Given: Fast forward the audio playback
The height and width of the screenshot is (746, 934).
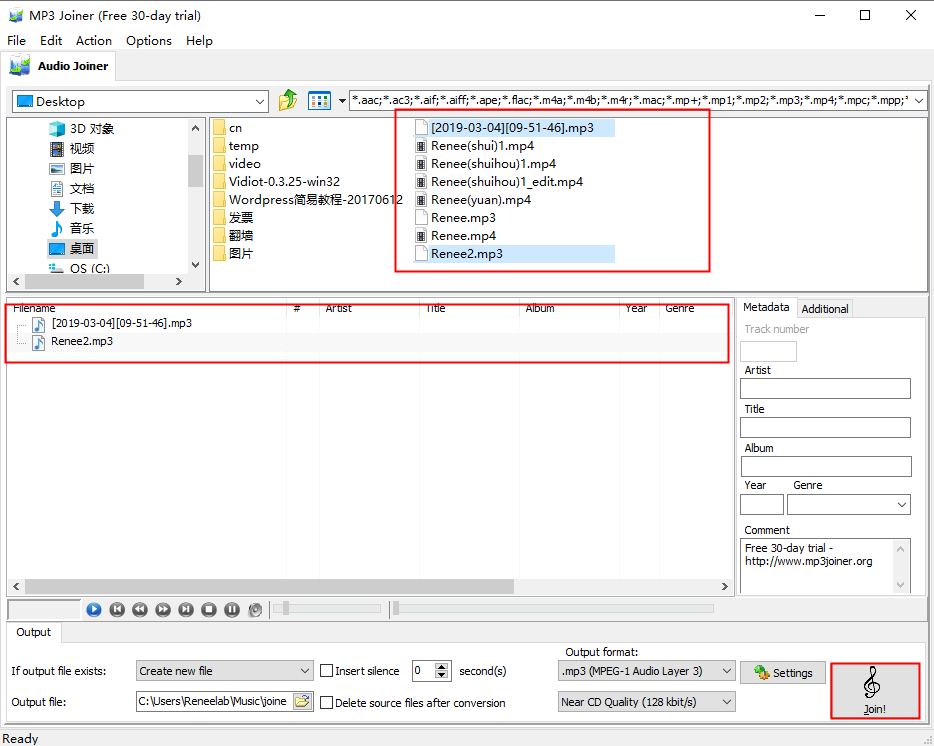Looking at the screenshot, I should 163,609.
